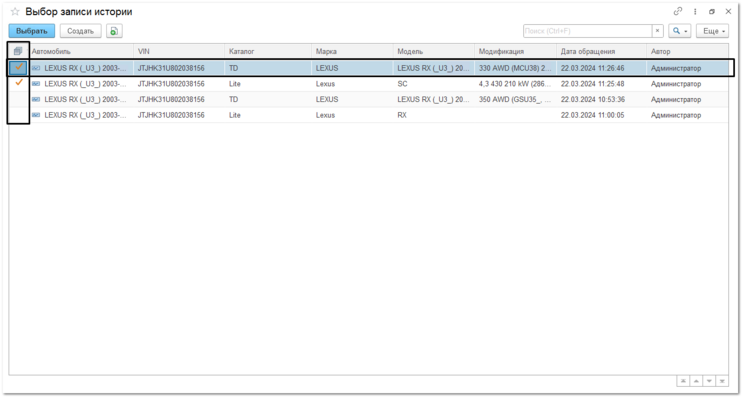Screen dimensions: 743x398
Task: Click the car icon in the 11:25:48 row
Action: click(36, 84)
